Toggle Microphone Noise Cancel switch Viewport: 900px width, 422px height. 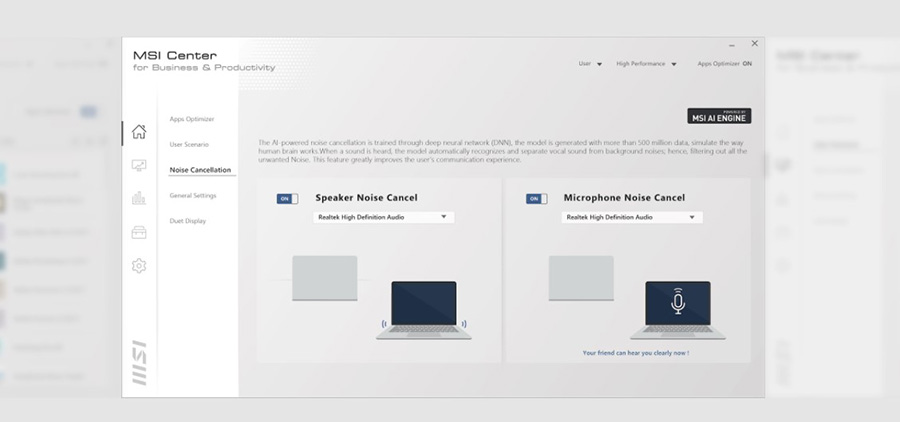coord(536,199)
